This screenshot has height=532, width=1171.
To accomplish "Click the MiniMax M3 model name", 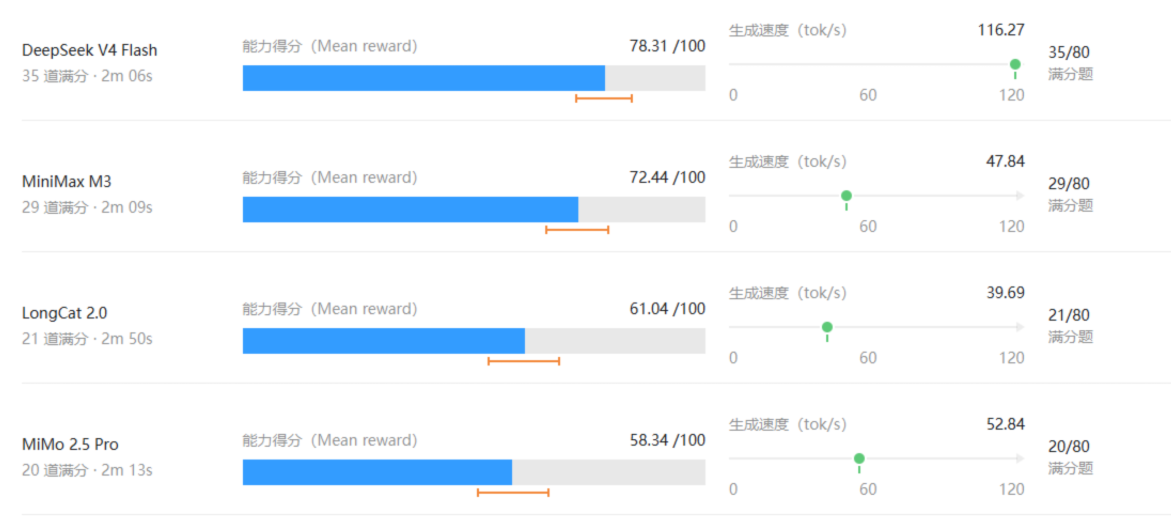I will click(x=67, y=182).
